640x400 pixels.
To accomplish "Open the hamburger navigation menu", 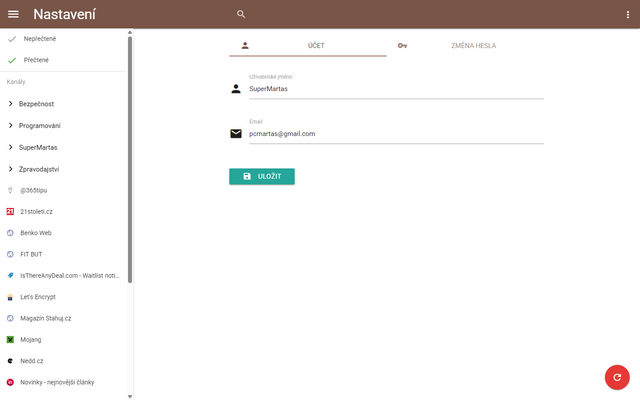I will [13, 14].
